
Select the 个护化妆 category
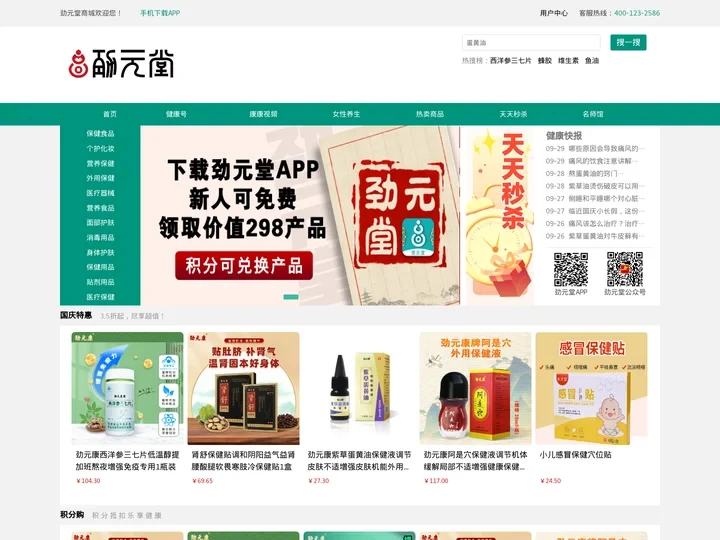[100, 148]
